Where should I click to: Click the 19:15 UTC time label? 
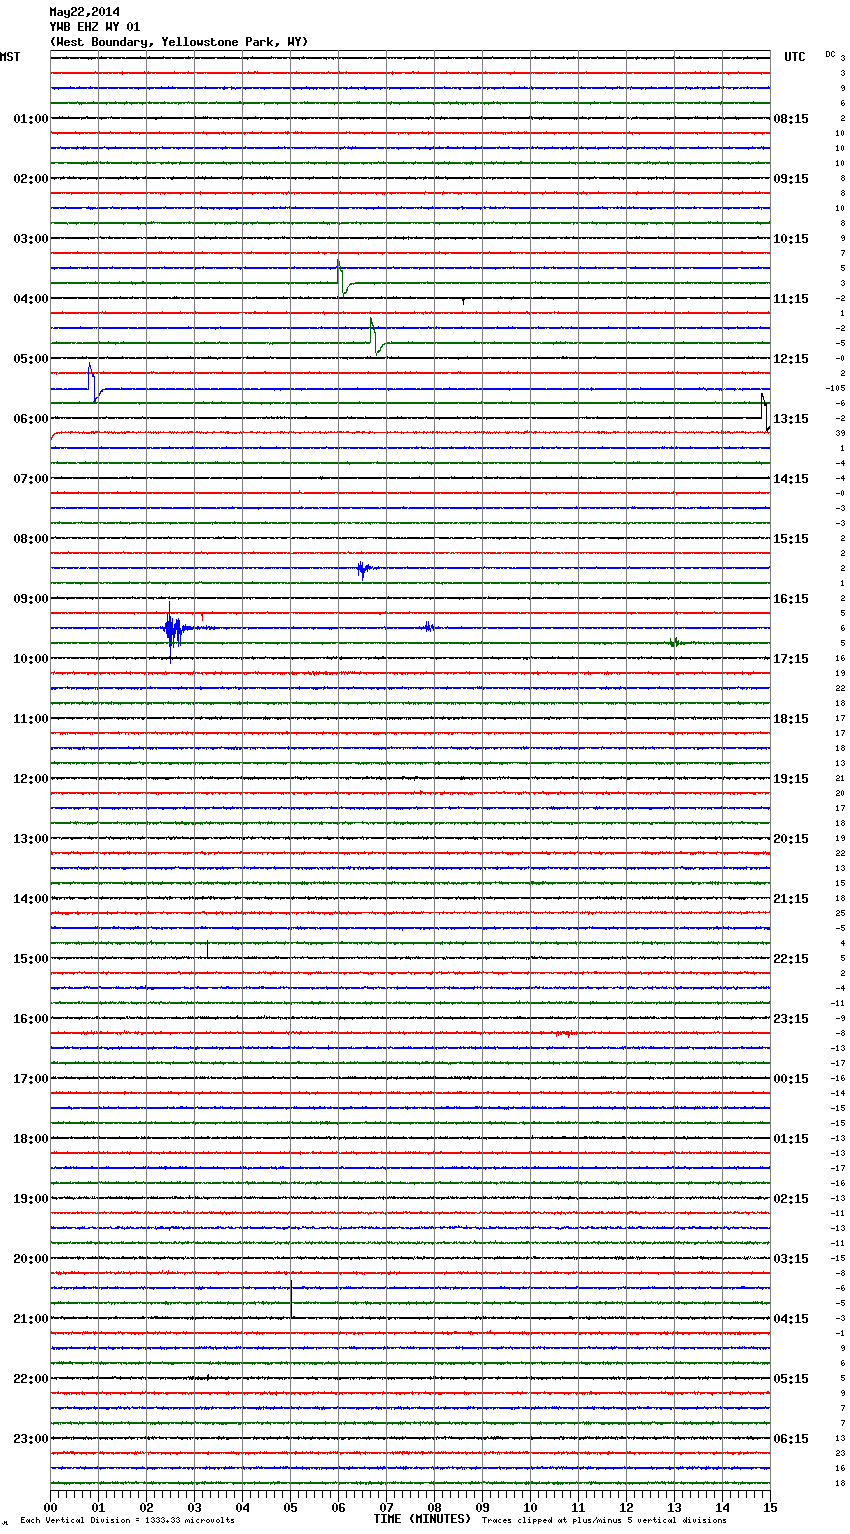(x=791, y=779)
